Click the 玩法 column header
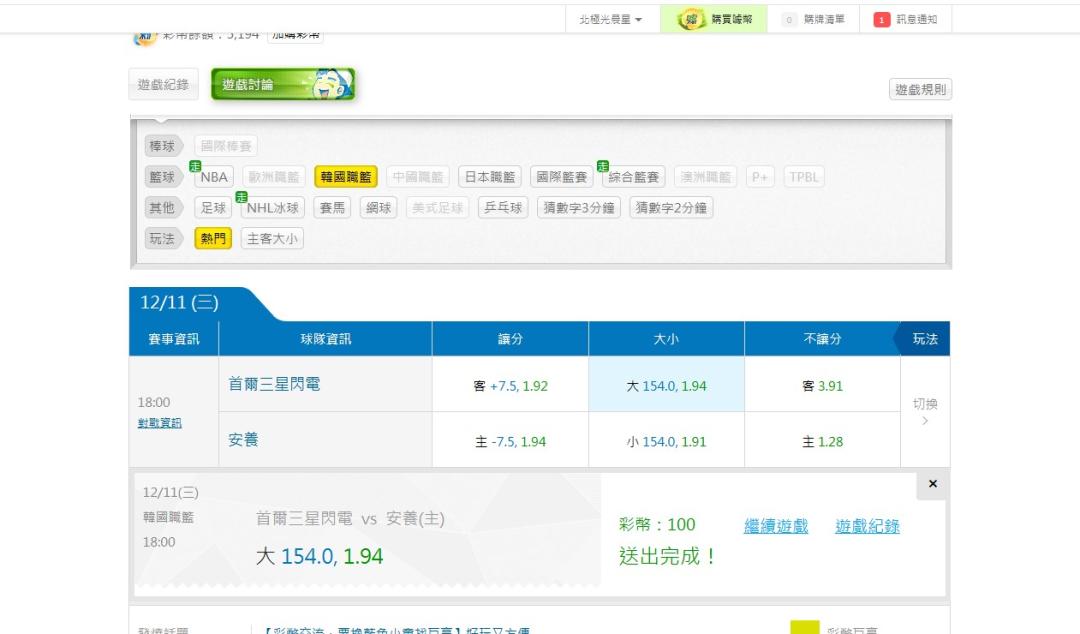This screenshot has width=1080, height=634. coord(925,339)
